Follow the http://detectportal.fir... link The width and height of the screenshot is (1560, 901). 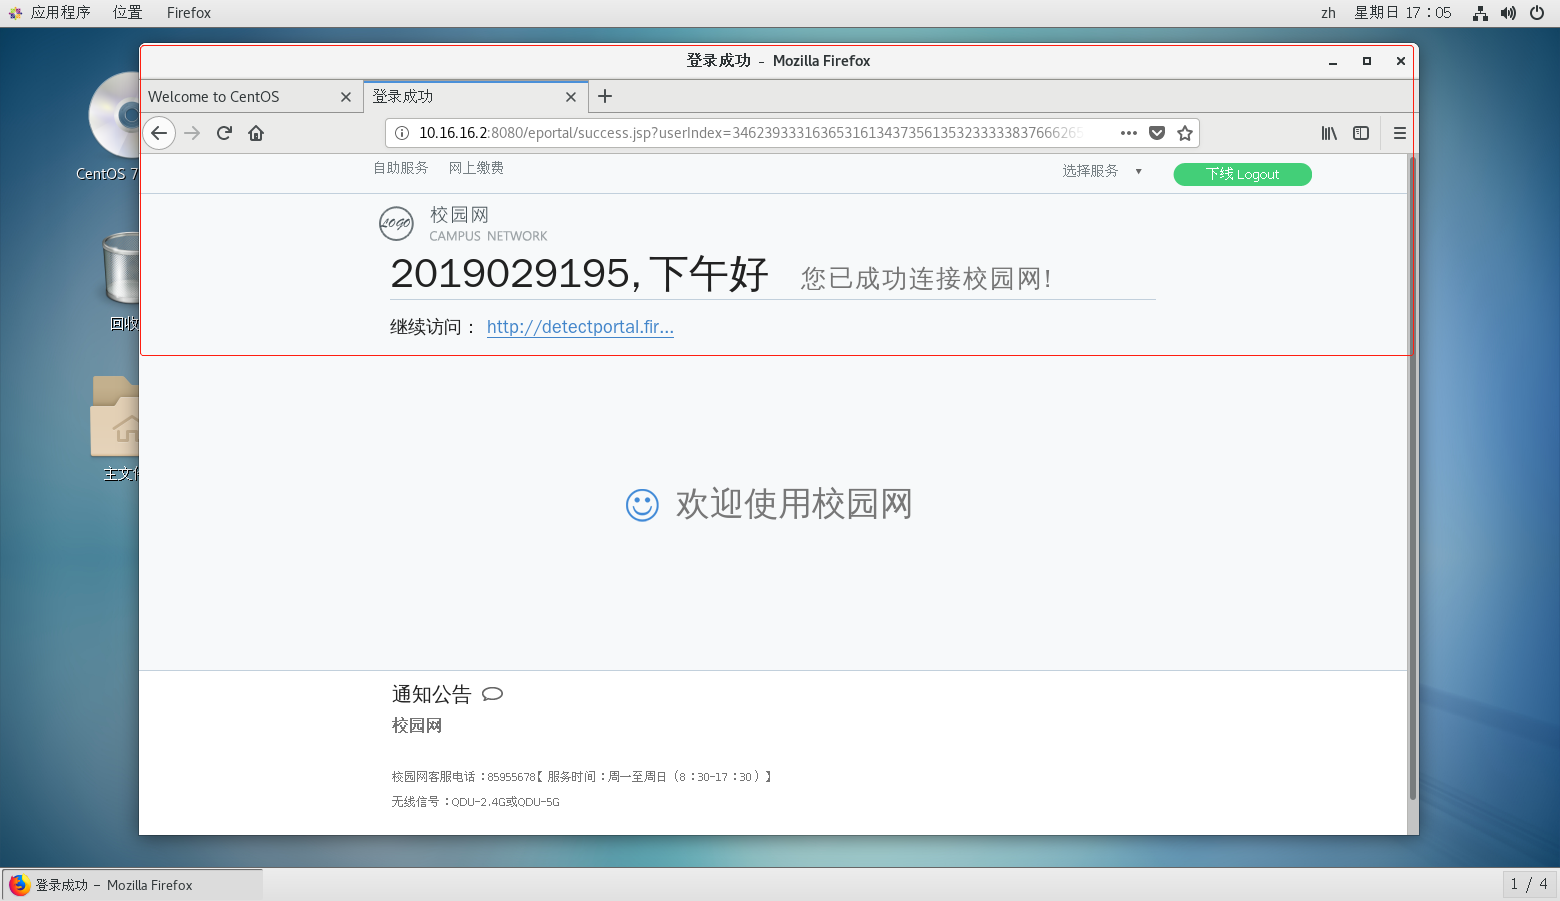coord(580,327)
